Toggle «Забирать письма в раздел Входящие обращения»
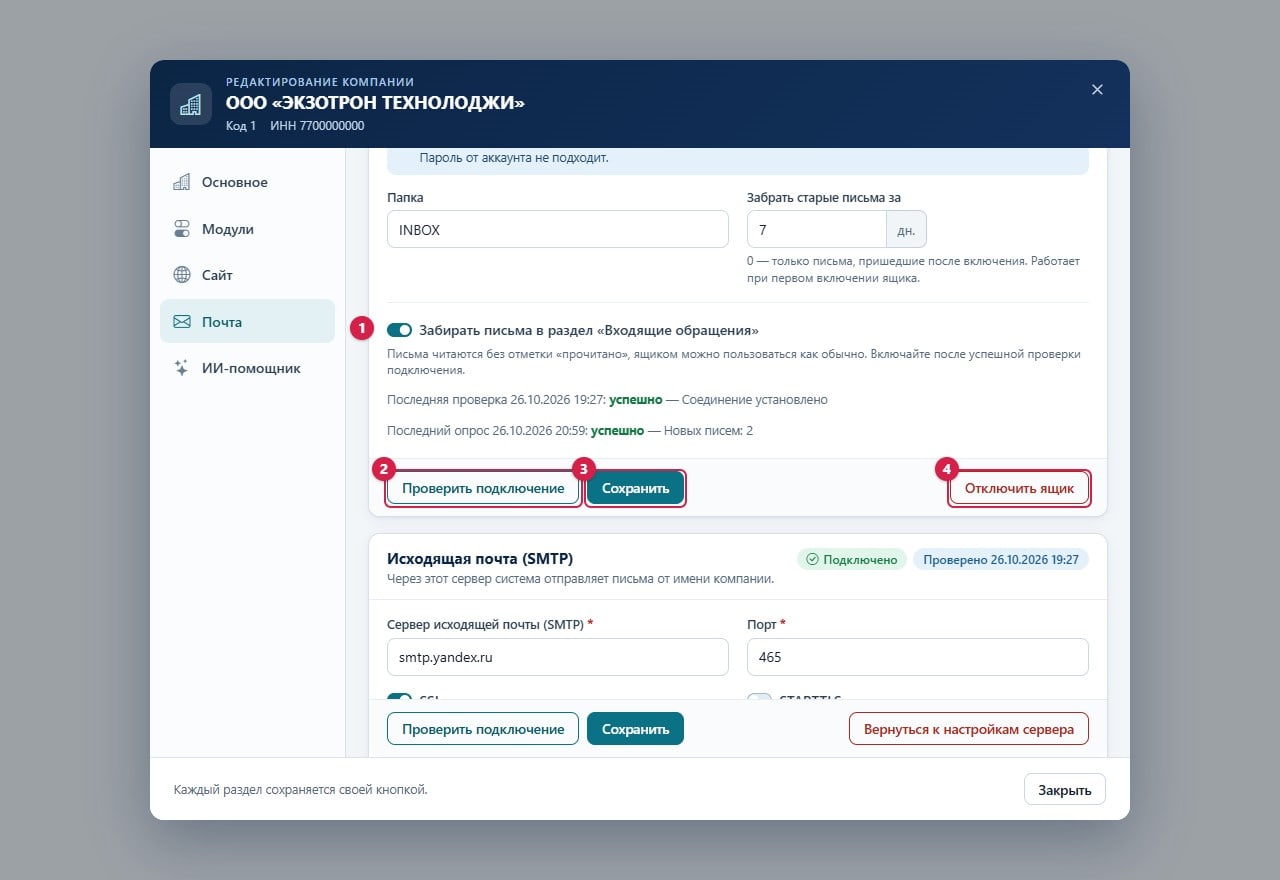Viewport: 1280px width, 880px height. (x=399, y=330)
